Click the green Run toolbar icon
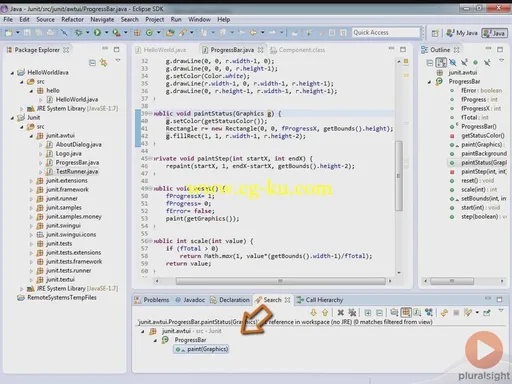 [97, 32]
